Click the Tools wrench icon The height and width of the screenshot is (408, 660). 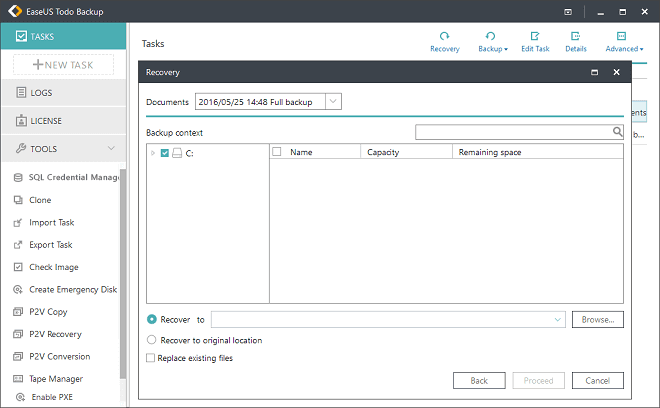pyautogui.click(x=21, y=148)
